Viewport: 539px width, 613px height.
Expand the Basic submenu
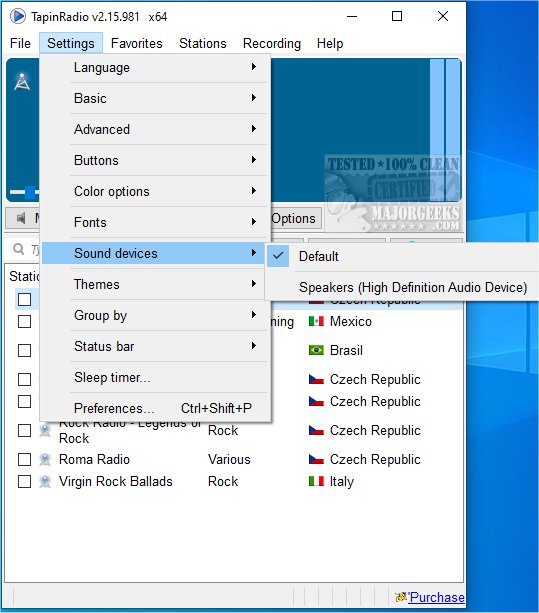tap(155, 98)
